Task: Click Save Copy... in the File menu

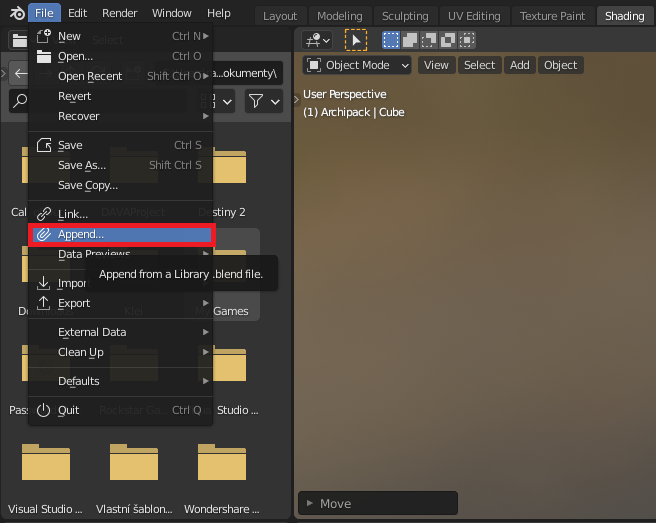Action: tap(120, 185)
